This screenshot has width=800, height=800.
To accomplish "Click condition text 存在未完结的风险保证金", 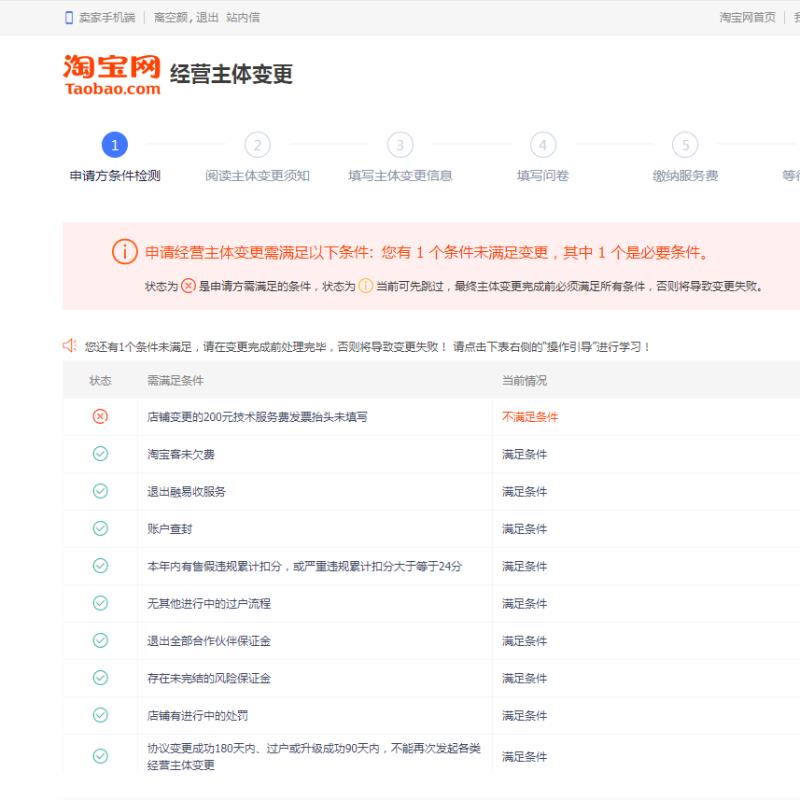I will click(x=209, y=678).
